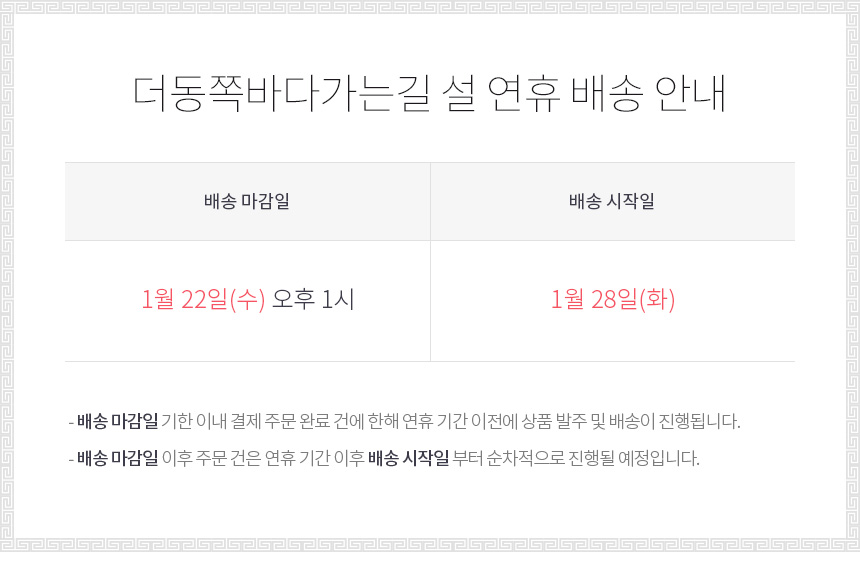Click bold 배송 마감일 in first note
The width and height of the screenshot is (860, 562).
pyautogui.click(x=117, y=421)
